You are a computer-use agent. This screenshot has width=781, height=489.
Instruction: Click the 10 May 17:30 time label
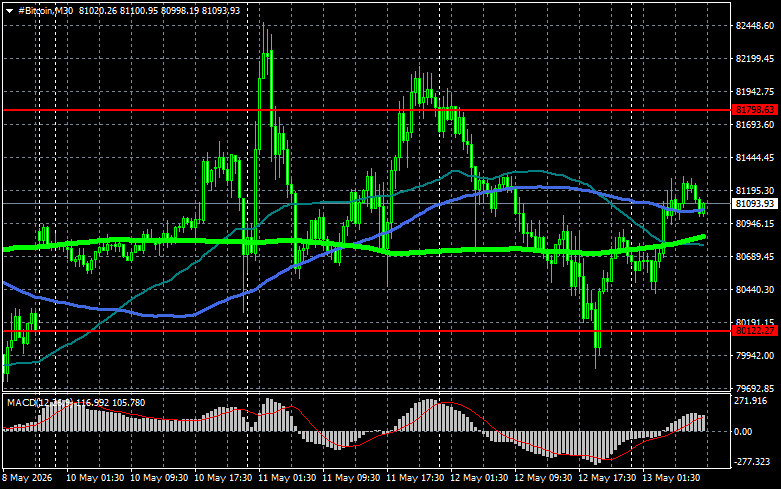pos(223,478)
